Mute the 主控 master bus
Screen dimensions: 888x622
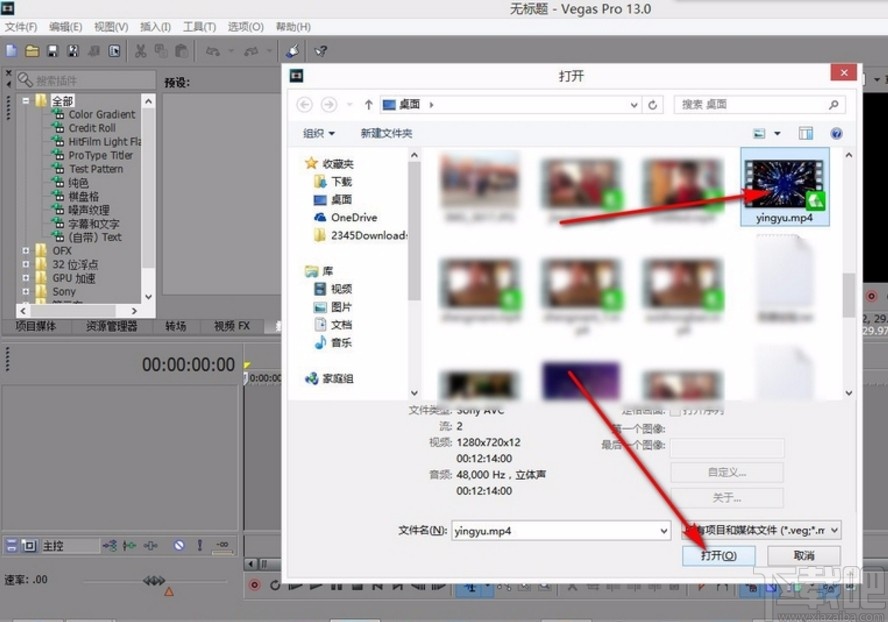tap(179, 546)
